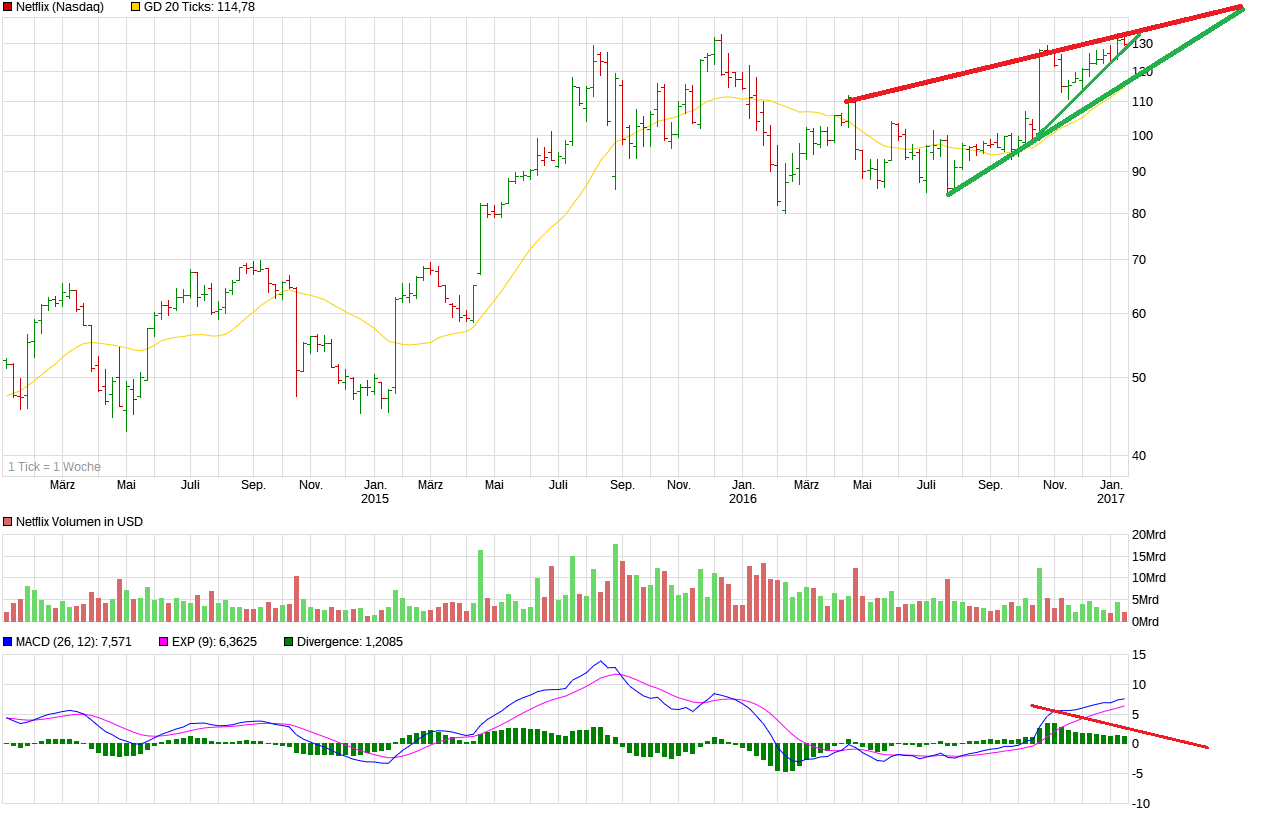Image resolution: width=1270 pixels, height=815 pixels.
Task: Click the EXP (9): 6,3625 legend text
Action: pos(215,642)
